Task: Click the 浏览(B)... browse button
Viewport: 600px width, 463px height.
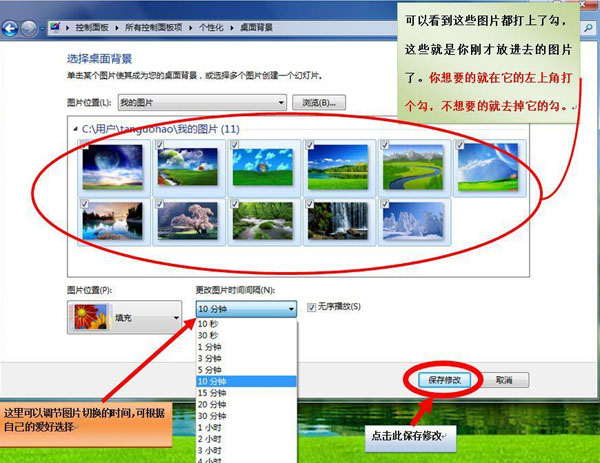Action: [319, 102]
